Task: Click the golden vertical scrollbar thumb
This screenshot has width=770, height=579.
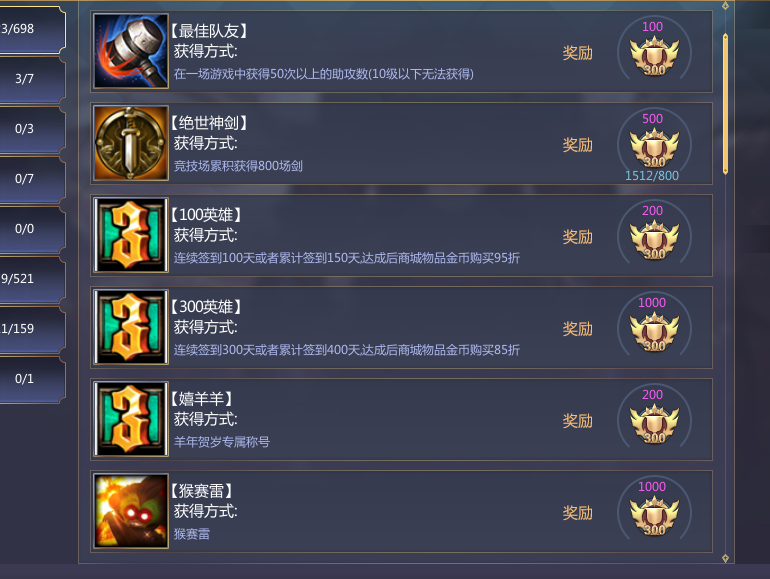Action: pos(725,104)
